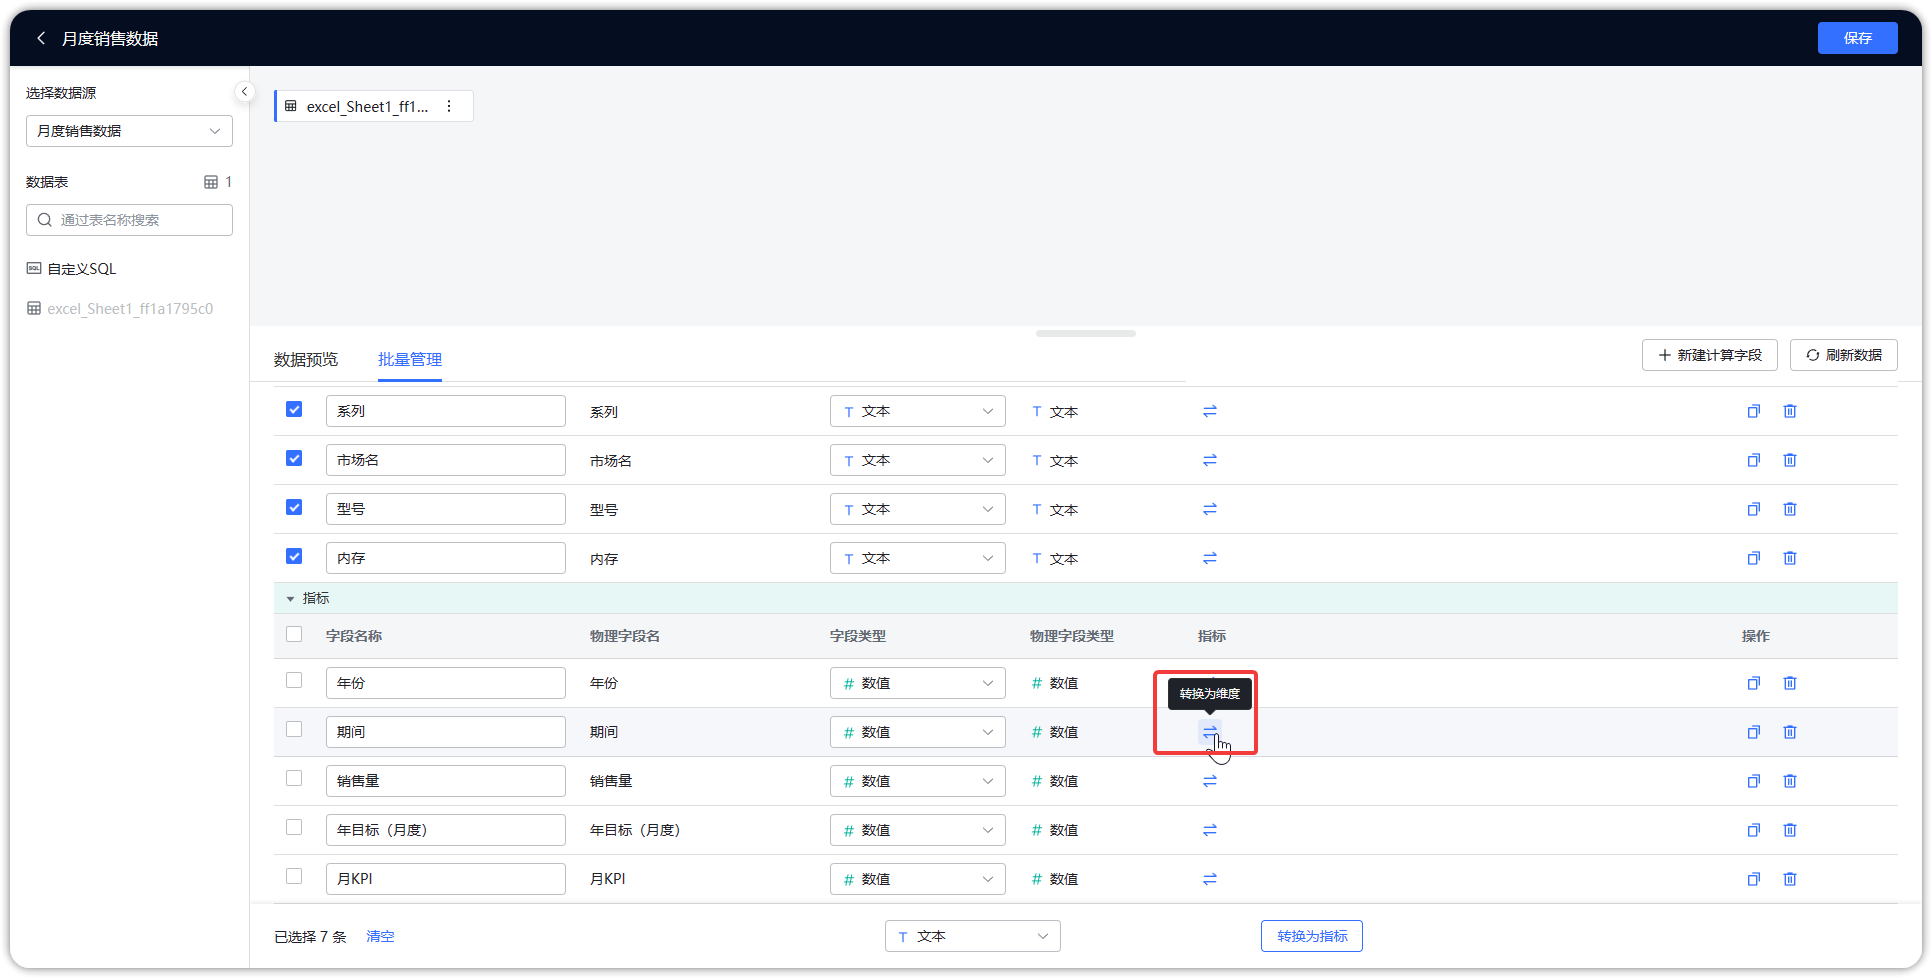Collapse the 指标 section
The image size is (1932, 978).
click(x=291, y=598)
